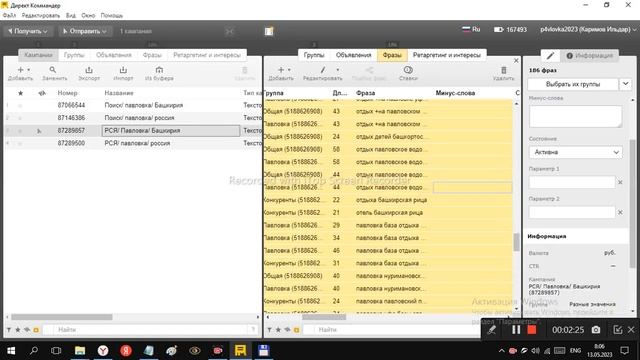
Task: Click the Выбрать их группы button
Action: pos(573,84)
